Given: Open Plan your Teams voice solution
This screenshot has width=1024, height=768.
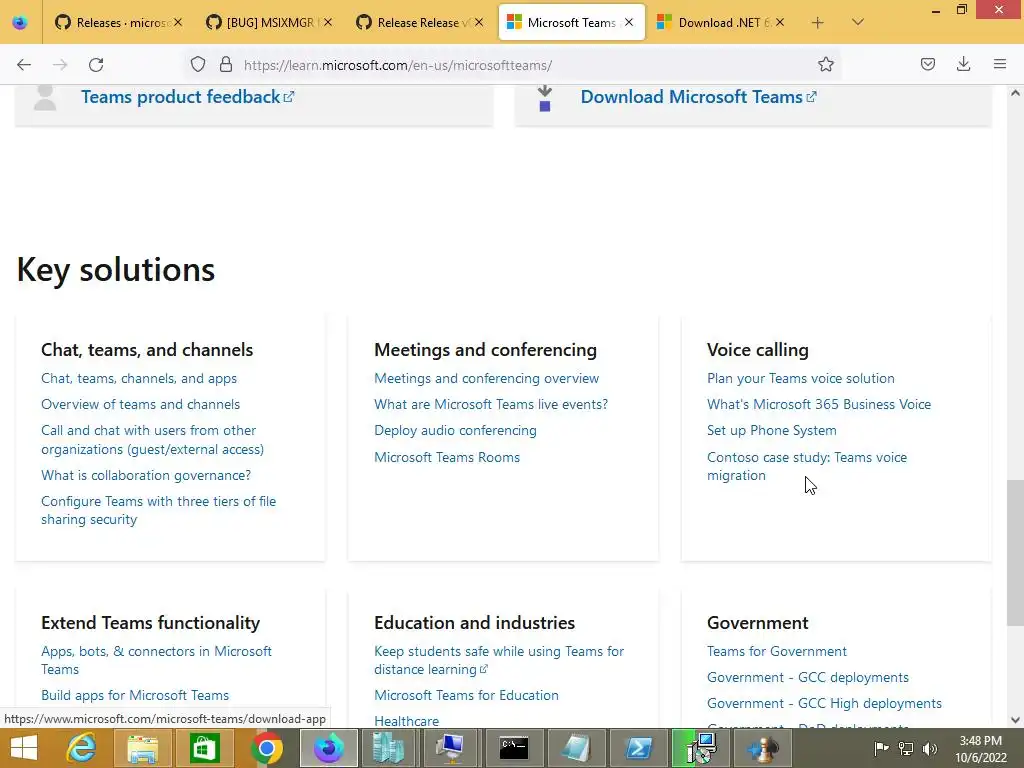Looking at the screenshot, I should click(801, 378).
